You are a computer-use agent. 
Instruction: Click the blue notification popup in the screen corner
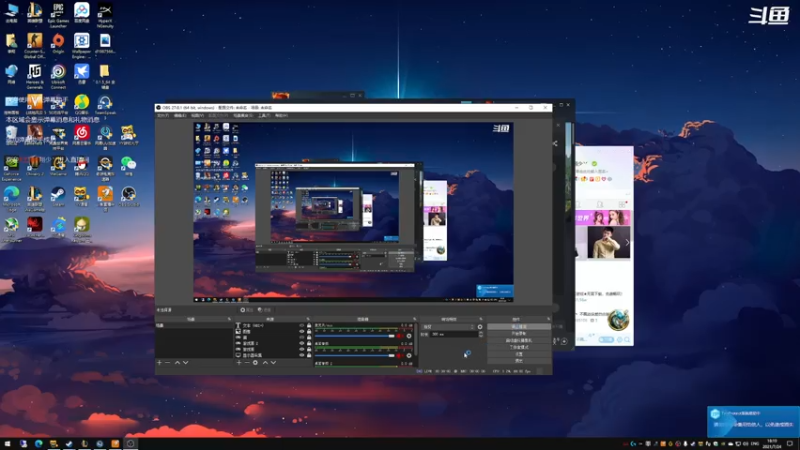pos(753,421)
